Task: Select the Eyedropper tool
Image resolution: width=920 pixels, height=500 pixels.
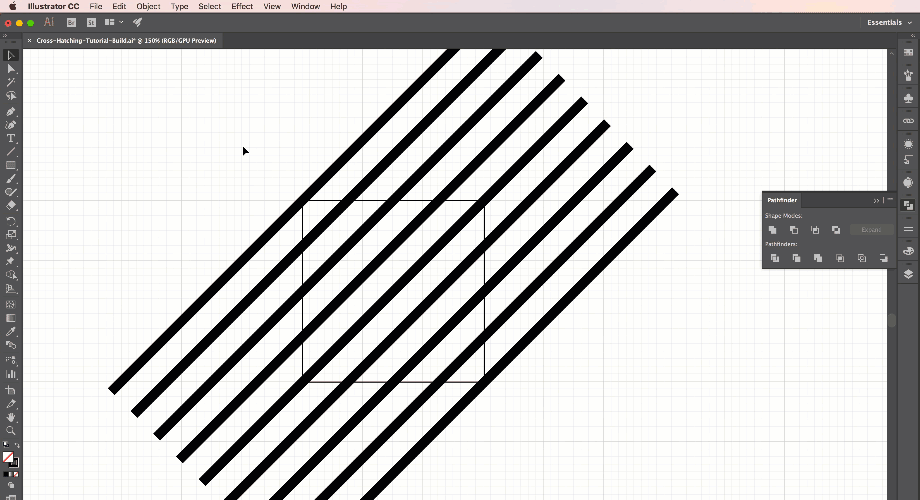Action: (11, 332)
